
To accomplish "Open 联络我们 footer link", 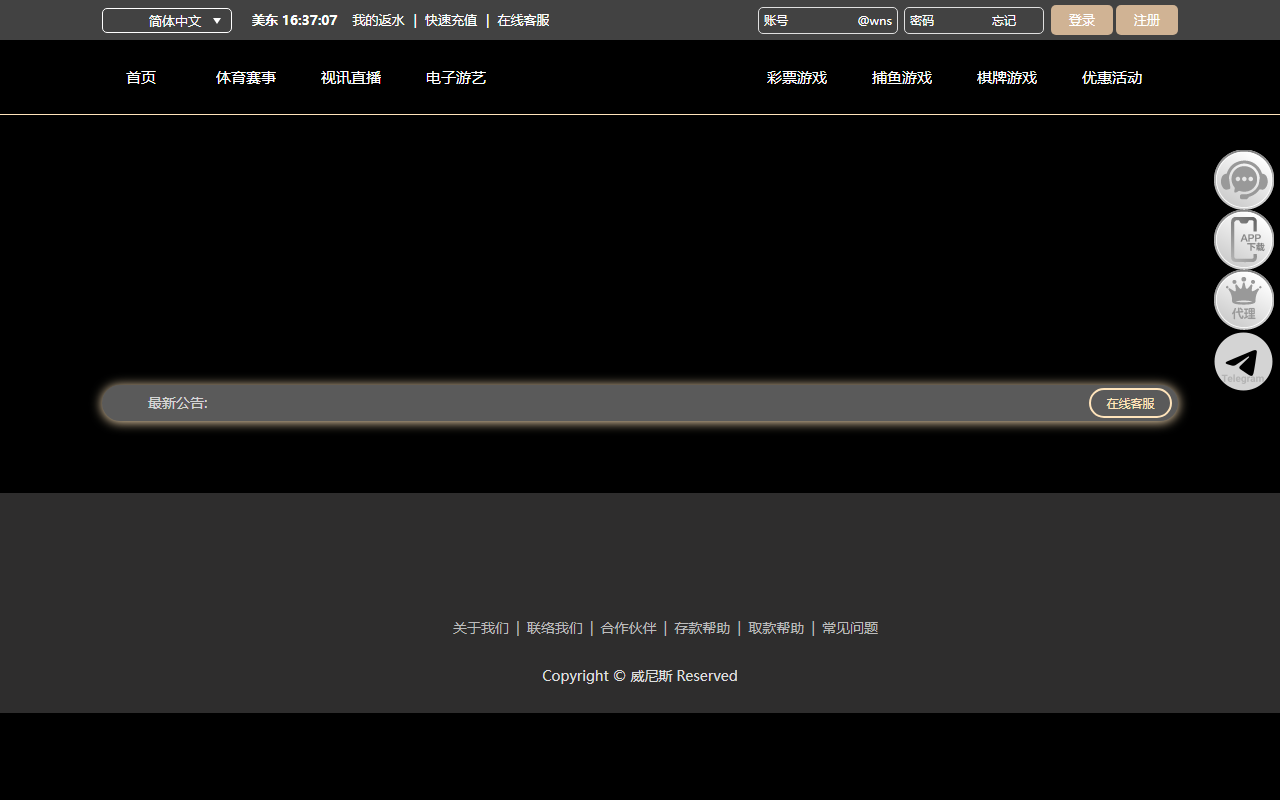I will [555, 628].
